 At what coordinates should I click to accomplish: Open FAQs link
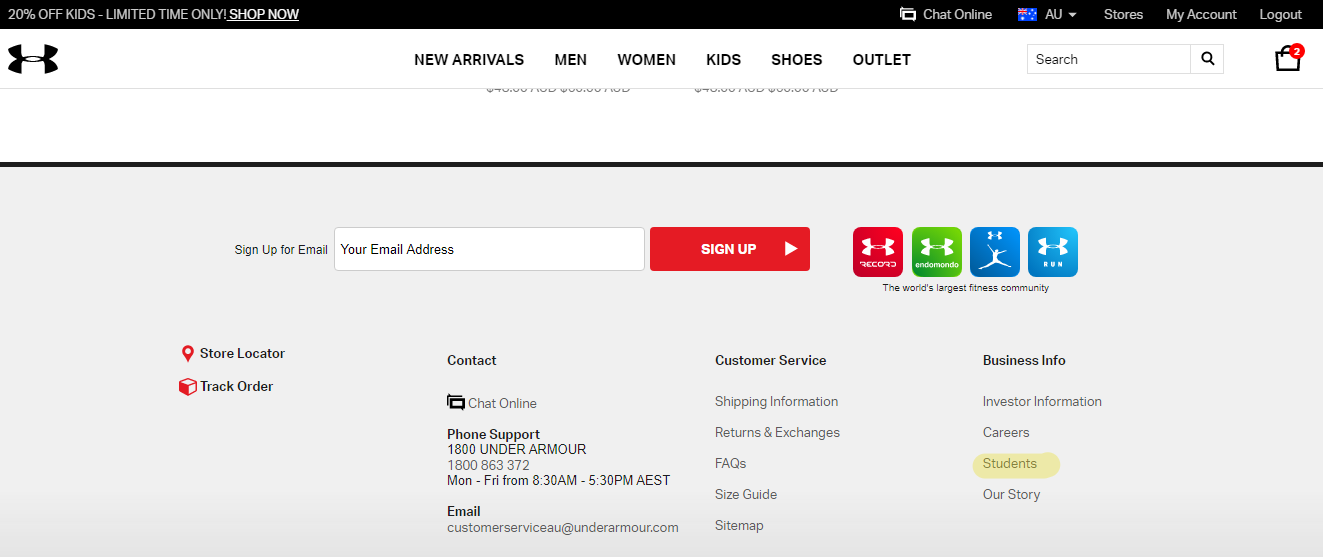point(731,463)
